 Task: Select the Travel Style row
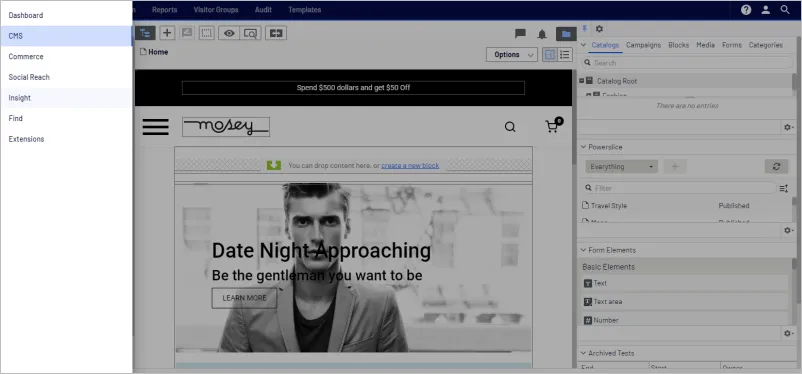(685, 205)
